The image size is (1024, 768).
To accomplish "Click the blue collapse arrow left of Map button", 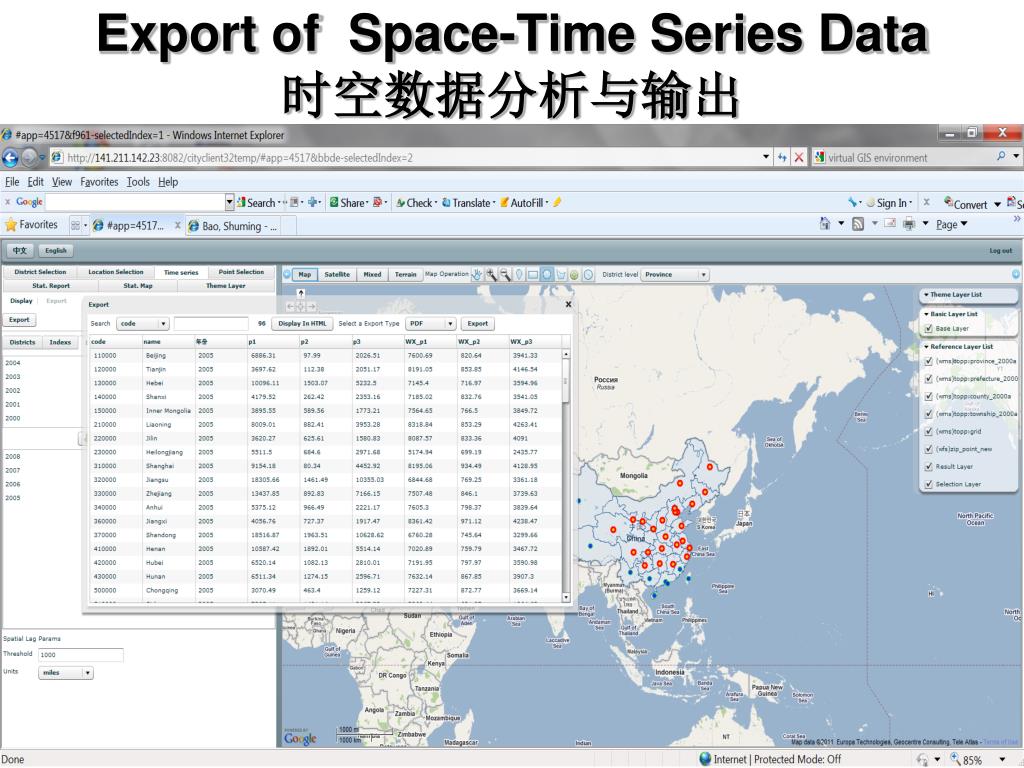I will (287, 274).
